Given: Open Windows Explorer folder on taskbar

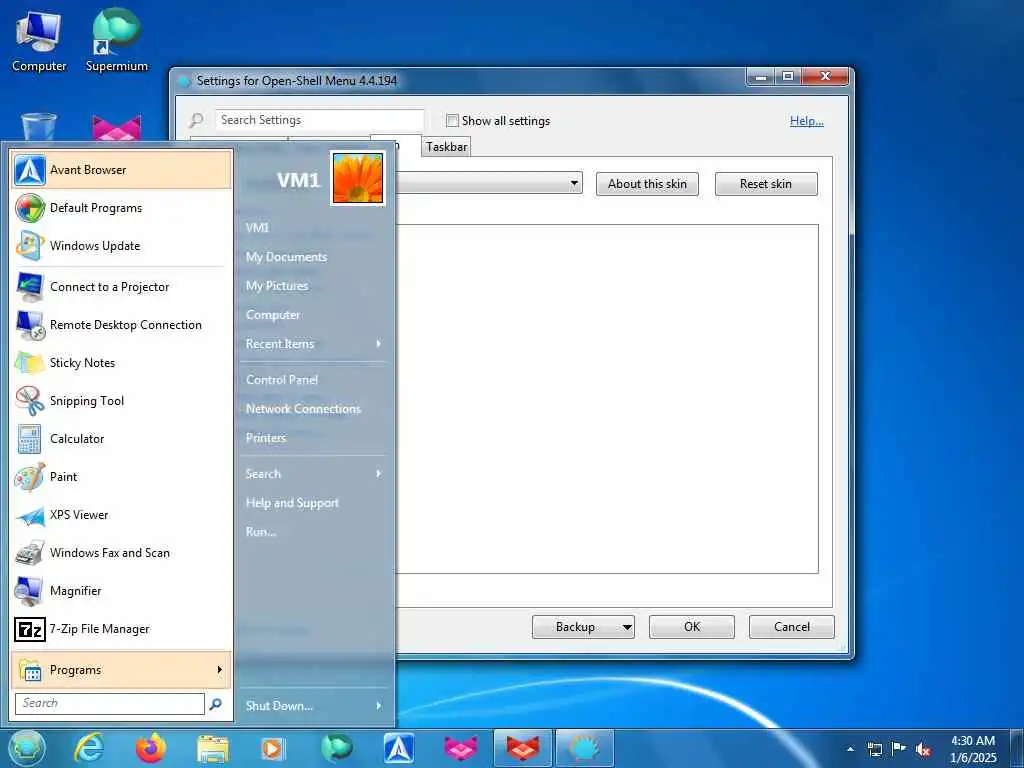Looking at the screenshot, I should [212, 748].
